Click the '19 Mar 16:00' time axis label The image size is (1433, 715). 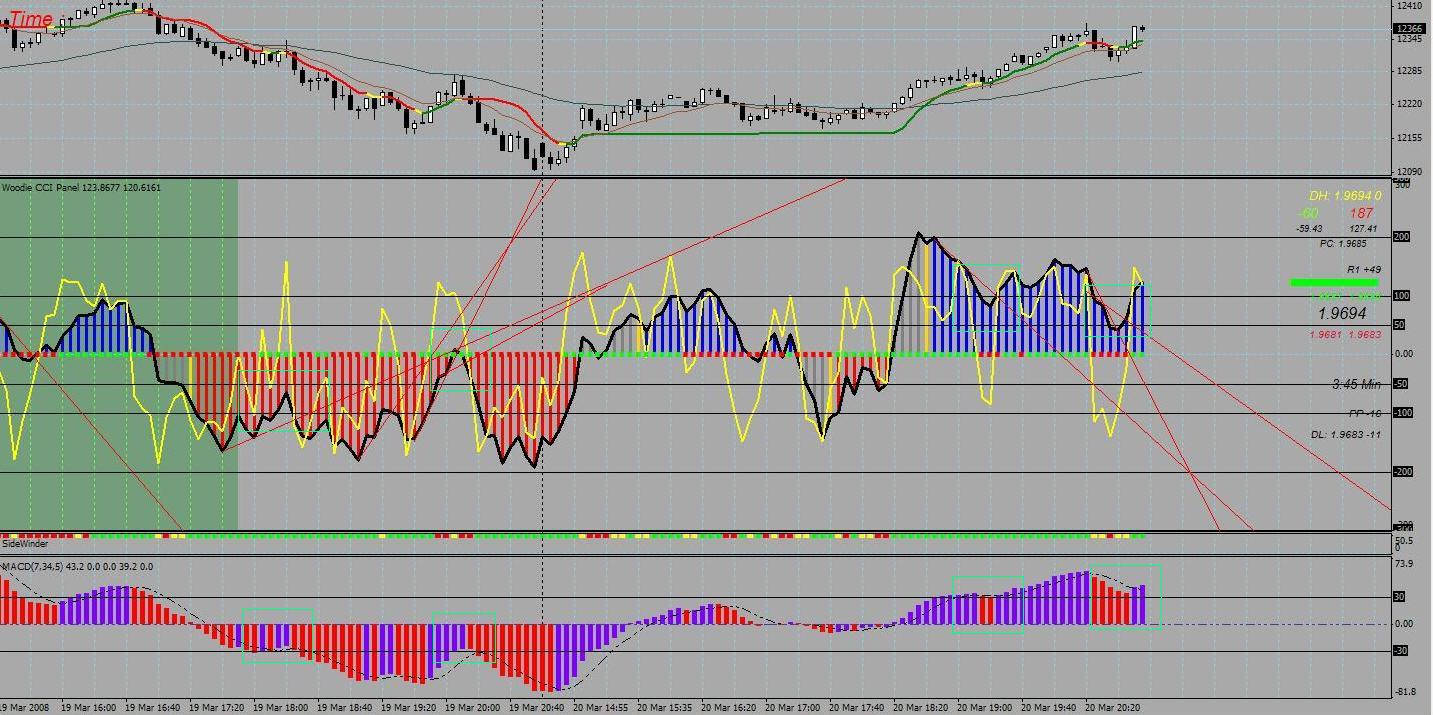pyautogui.click(x=88, y=707)
